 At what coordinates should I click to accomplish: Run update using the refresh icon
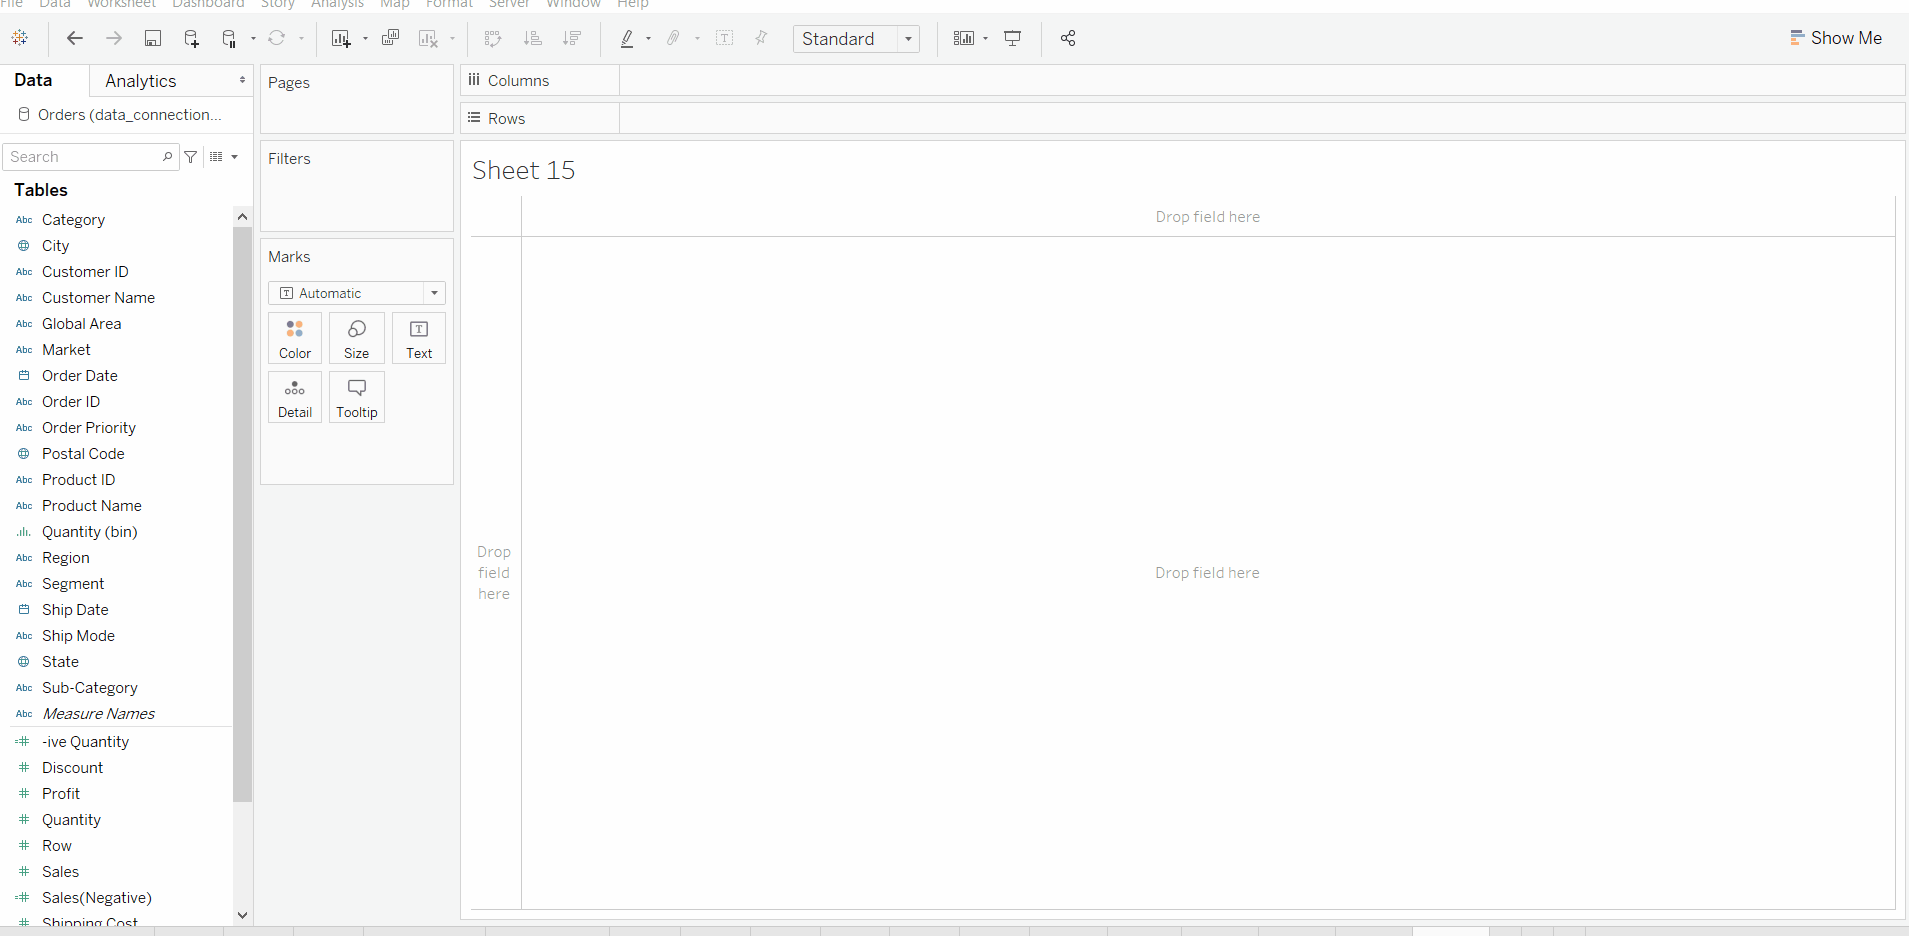[277, 38]
